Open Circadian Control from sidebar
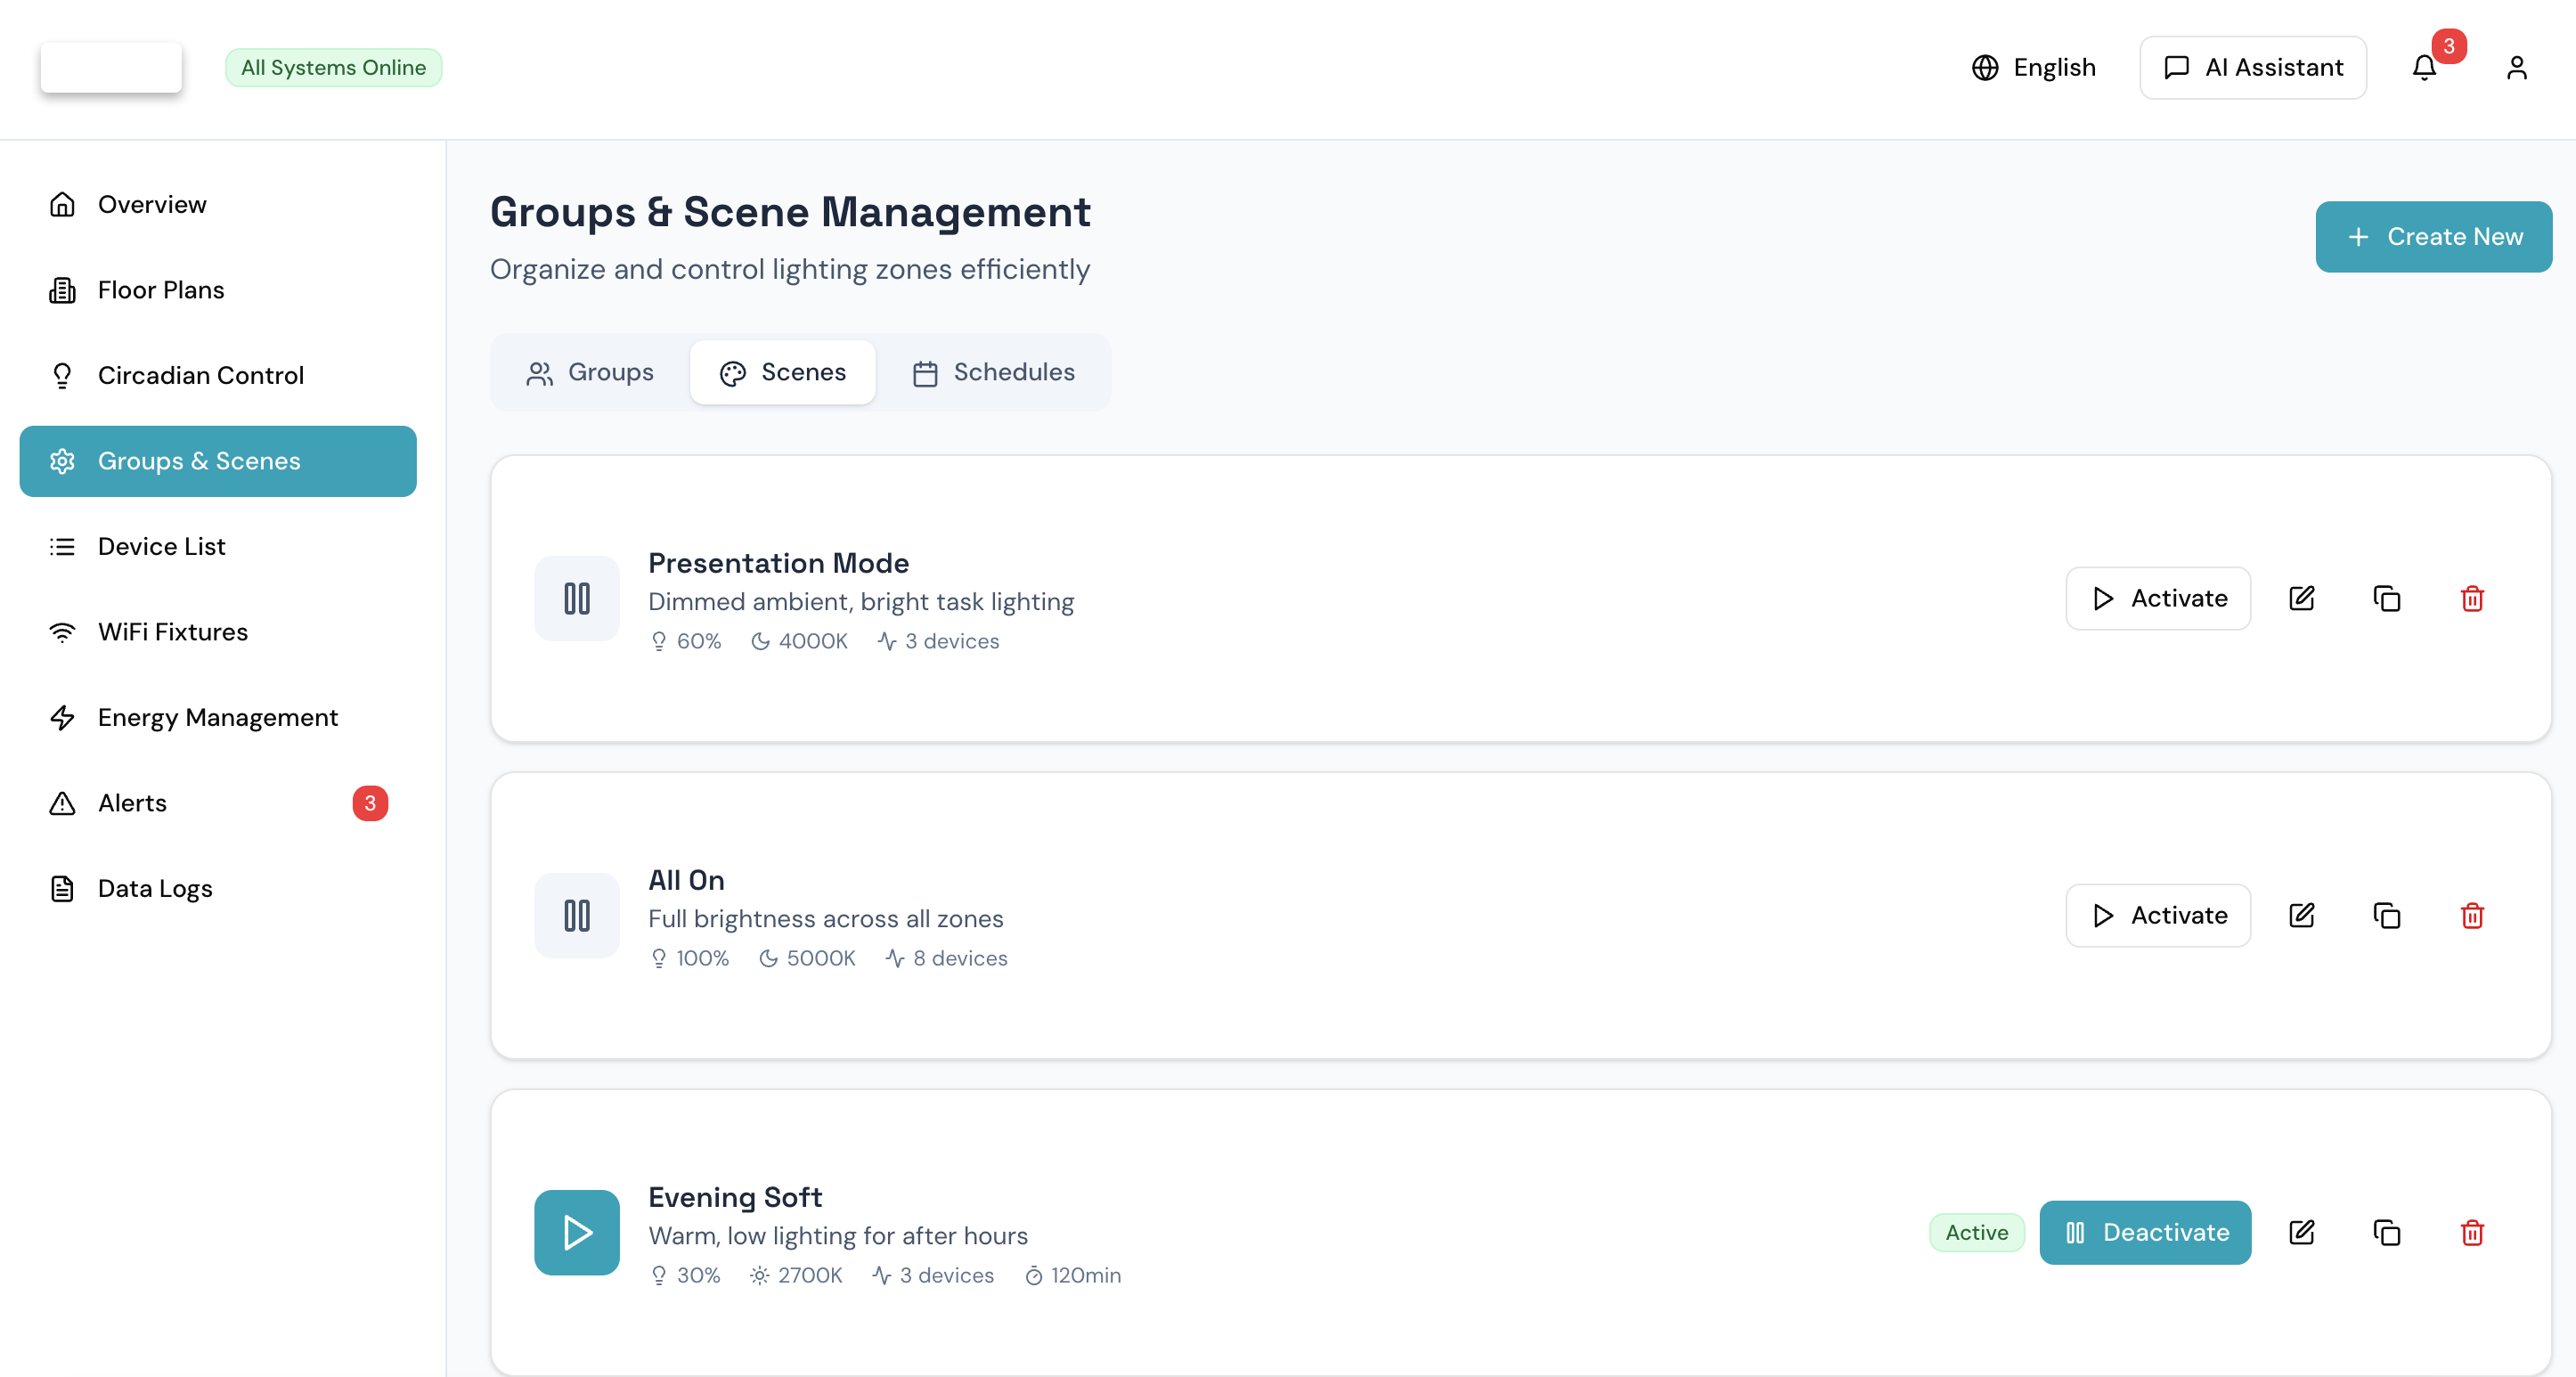 point(200,375)
